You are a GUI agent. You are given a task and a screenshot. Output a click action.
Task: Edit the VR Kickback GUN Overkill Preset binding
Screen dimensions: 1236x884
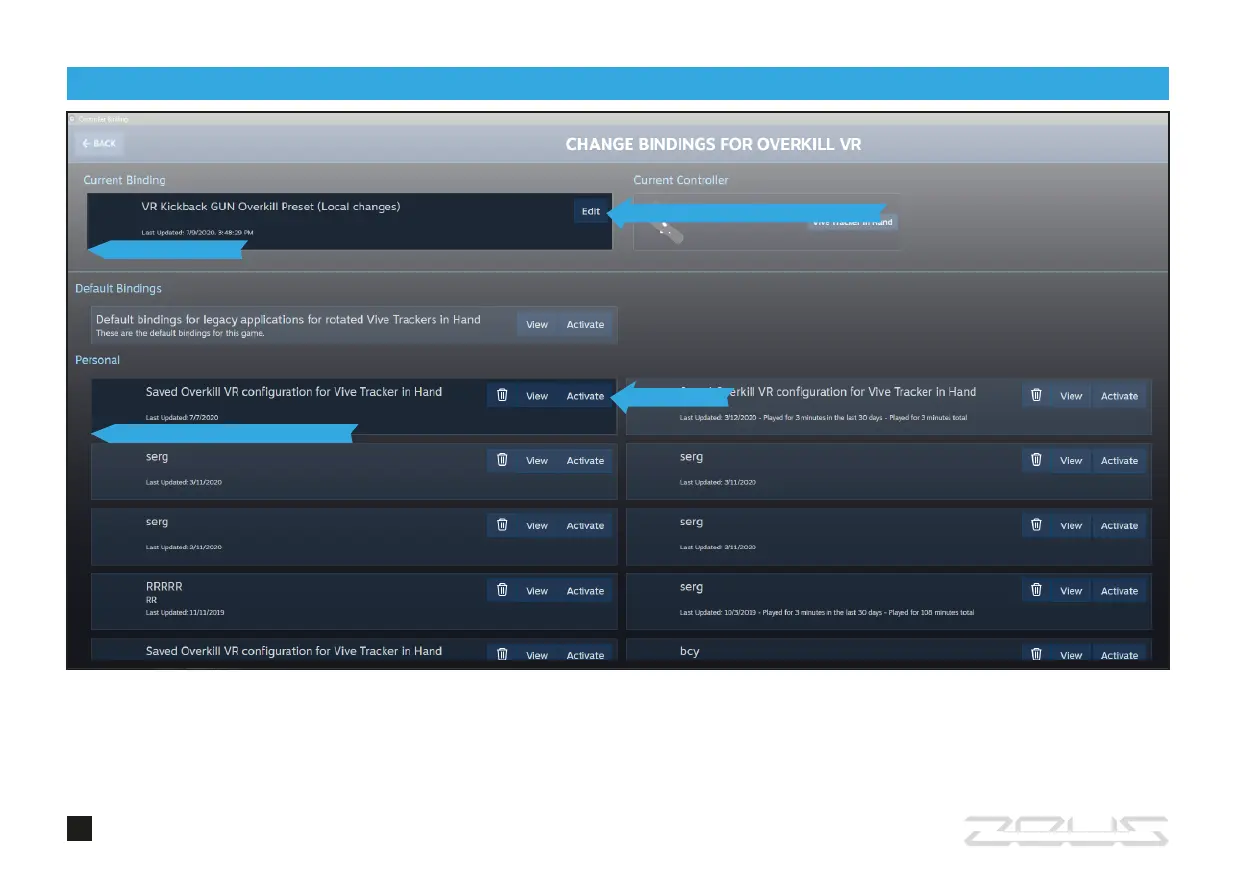(591, 211)
